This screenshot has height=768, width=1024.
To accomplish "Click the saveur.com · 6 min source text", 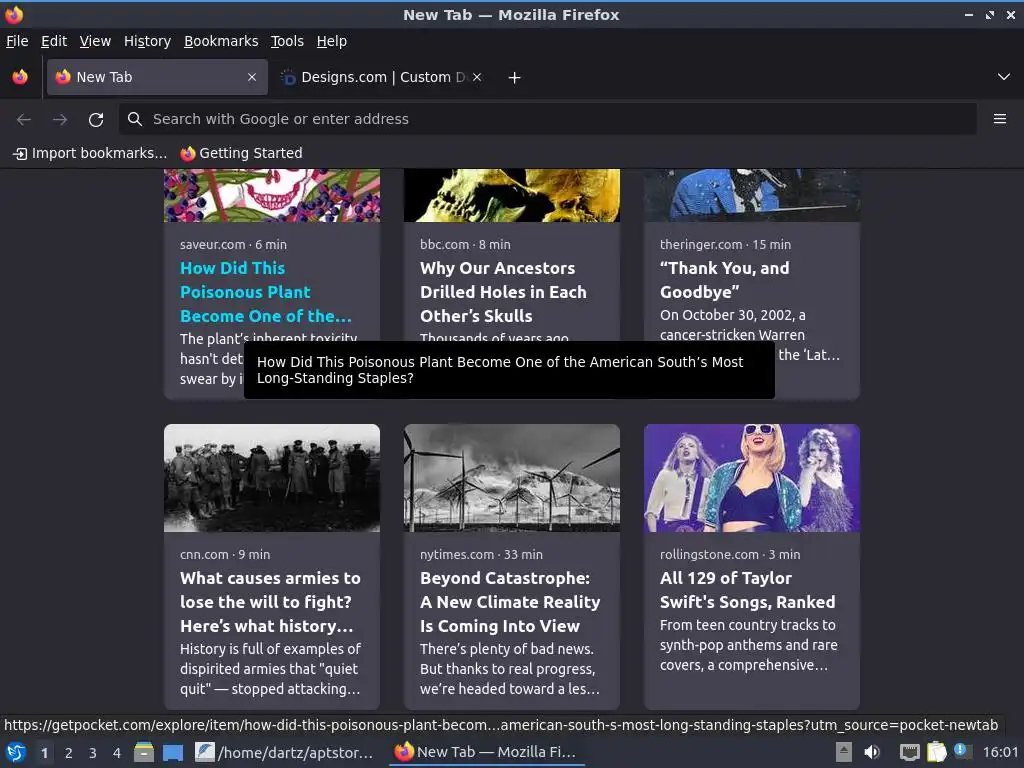I will [233, 244].
